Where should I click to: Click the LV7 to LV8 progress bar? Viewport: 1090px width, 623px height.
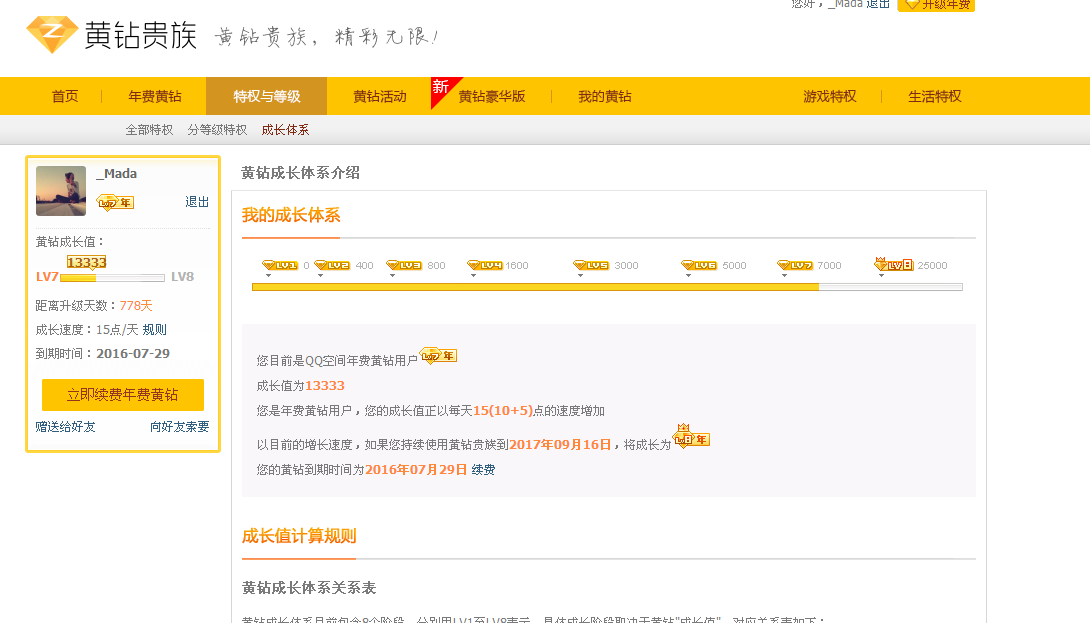(113, 277)
